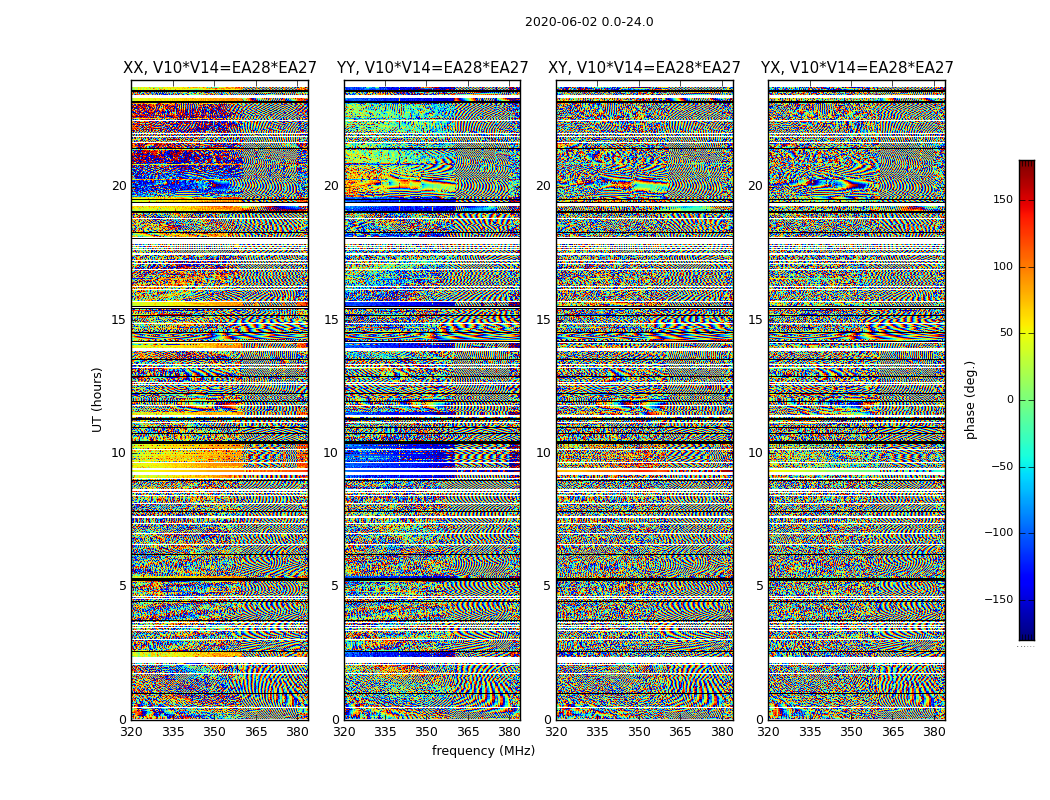Click inside the YY phase plot panel
The height and width of the screenshot is (800, 1050).
click(x=432, y=400)
